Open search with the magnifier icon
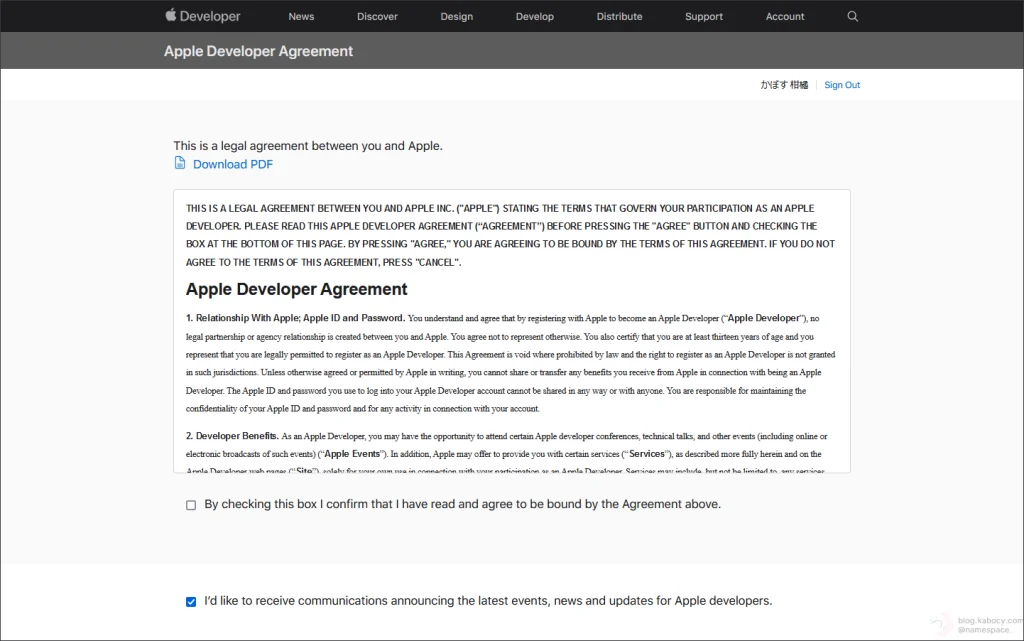The image size is (1024, 641). (x=853, y=16)
